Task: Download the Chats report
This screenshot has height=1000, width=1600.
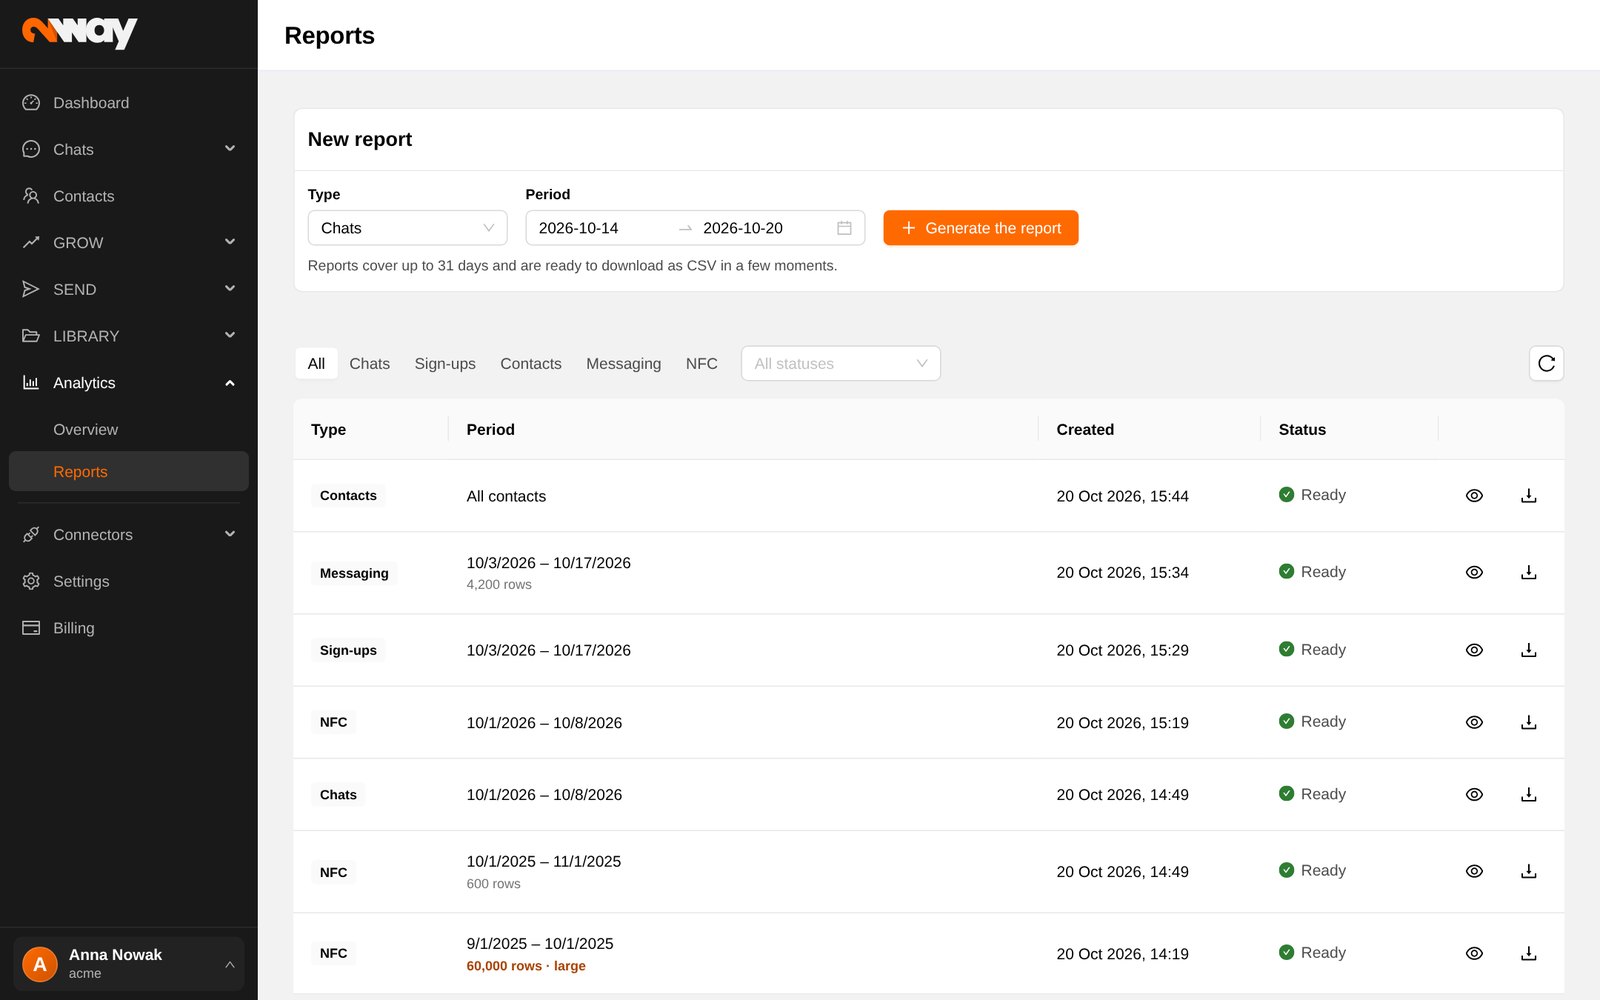Action: click(1528, 795)
